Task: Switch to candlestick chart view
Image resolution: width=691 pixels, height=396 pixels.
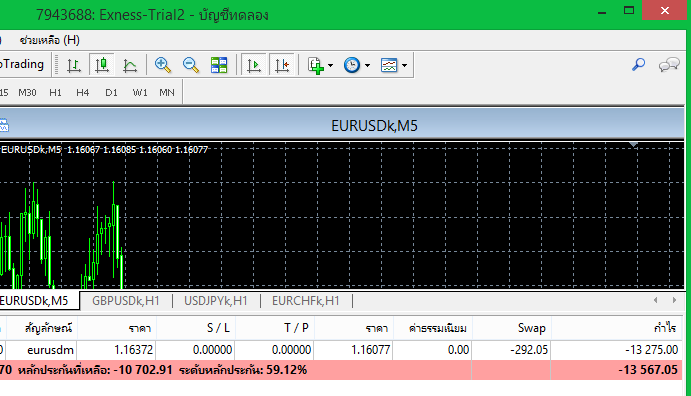Action: [102, 65]
